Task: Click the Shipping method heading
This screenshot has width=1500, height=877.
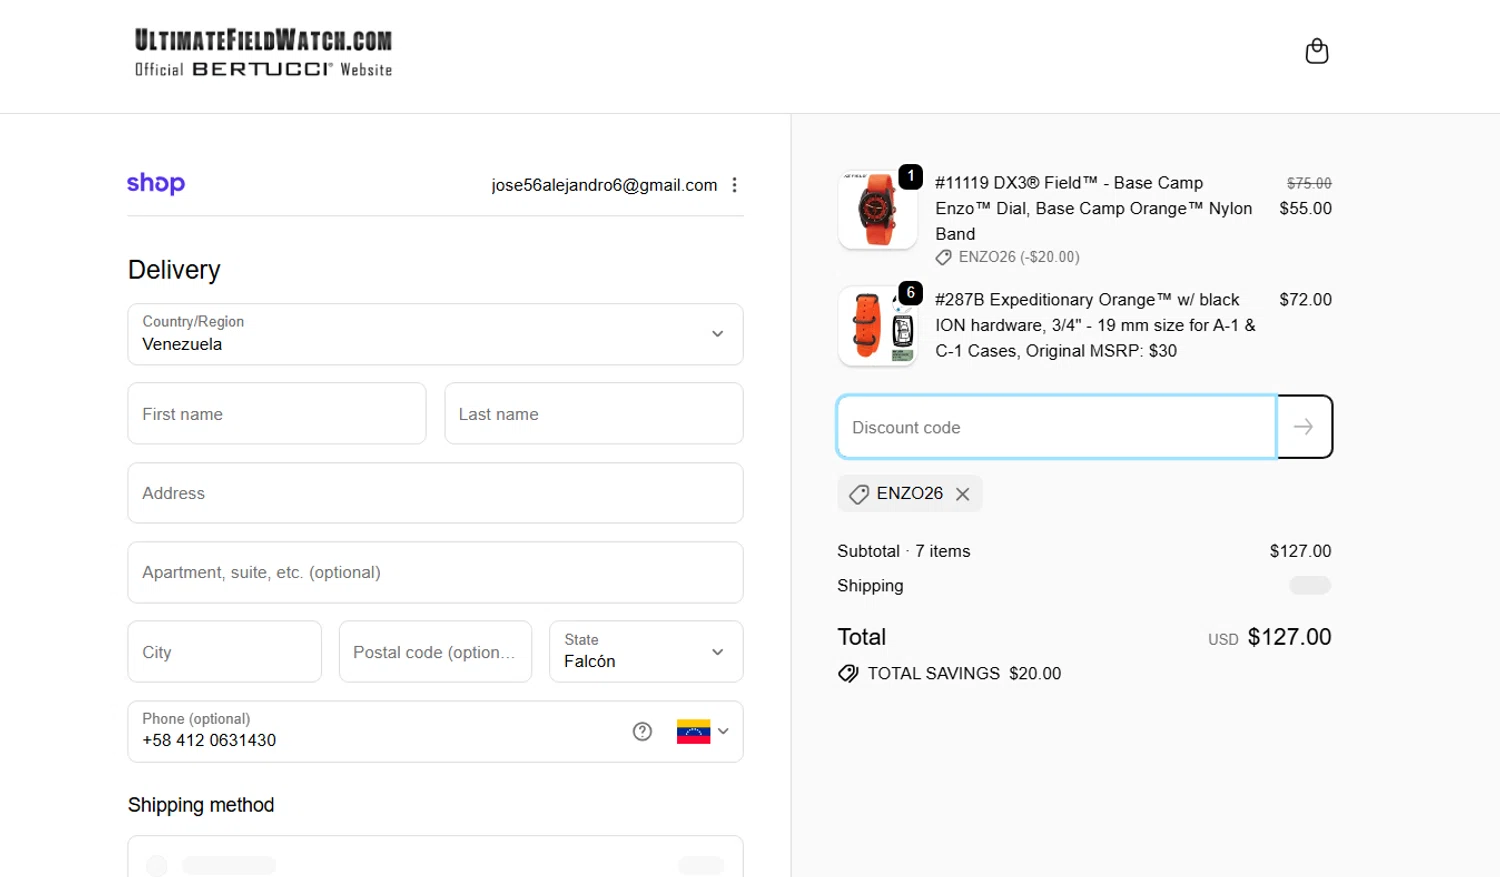Action: pyautogui.click(x=201, y=805)
